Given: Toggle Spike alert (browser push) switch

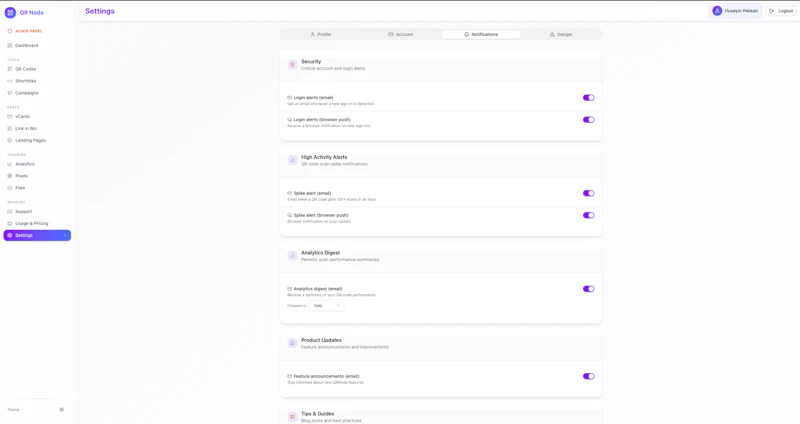Looking at the screenshot, I should (x=589, y=215).
